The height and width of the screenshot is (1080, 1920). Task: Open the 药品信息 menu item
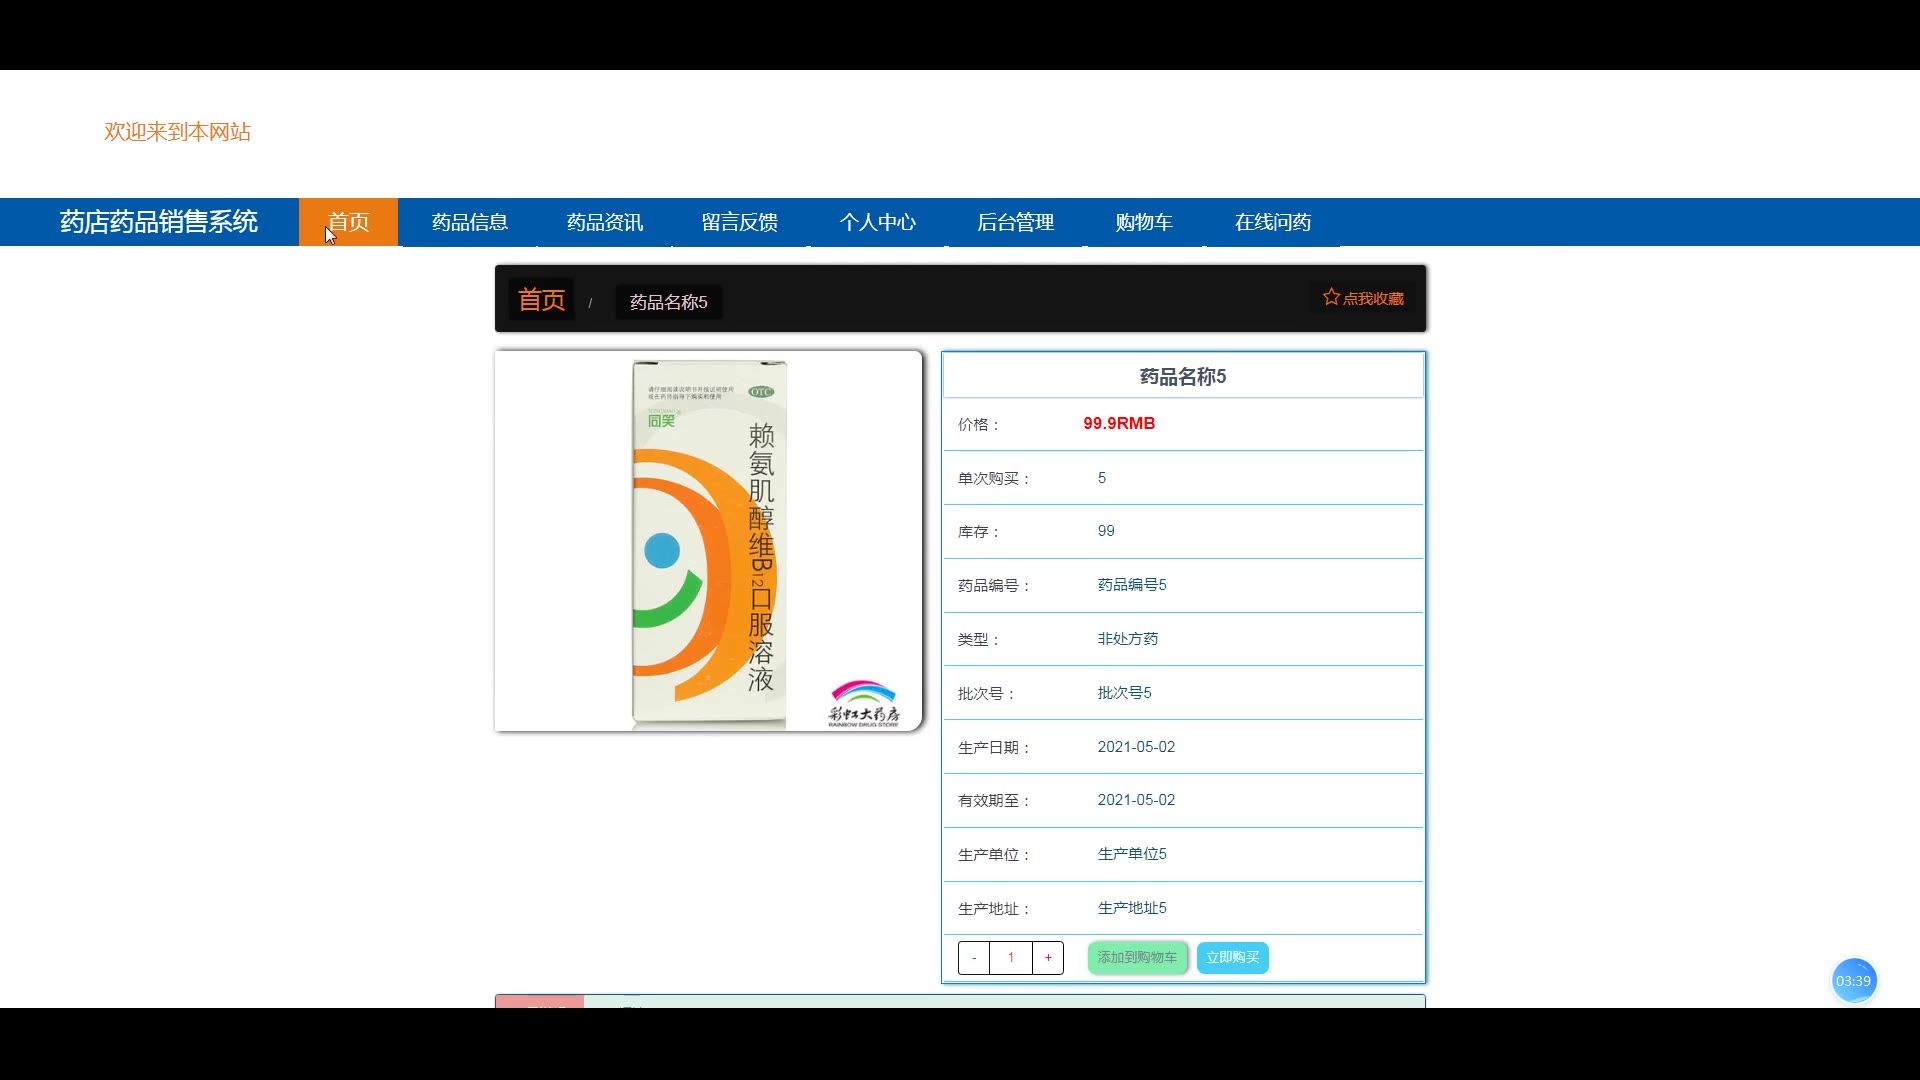click(470, 222)
